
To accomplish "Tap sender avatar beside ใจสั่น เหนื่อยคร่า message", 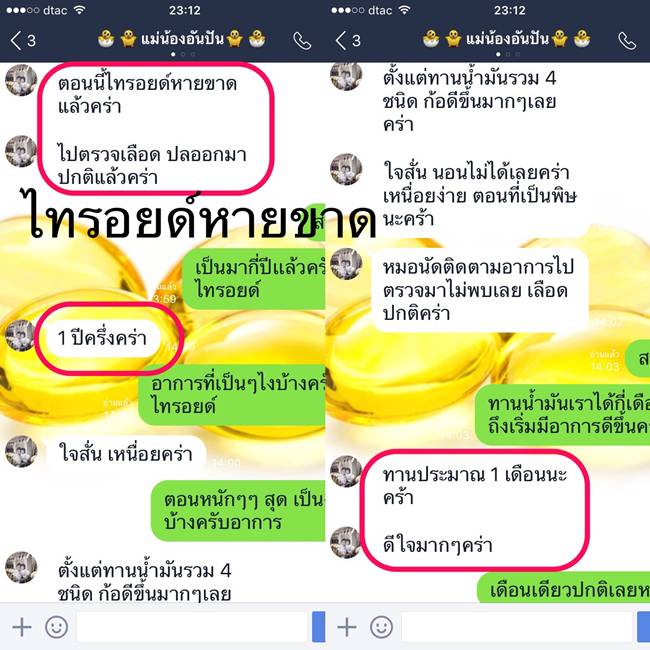I will coord(21,451).
